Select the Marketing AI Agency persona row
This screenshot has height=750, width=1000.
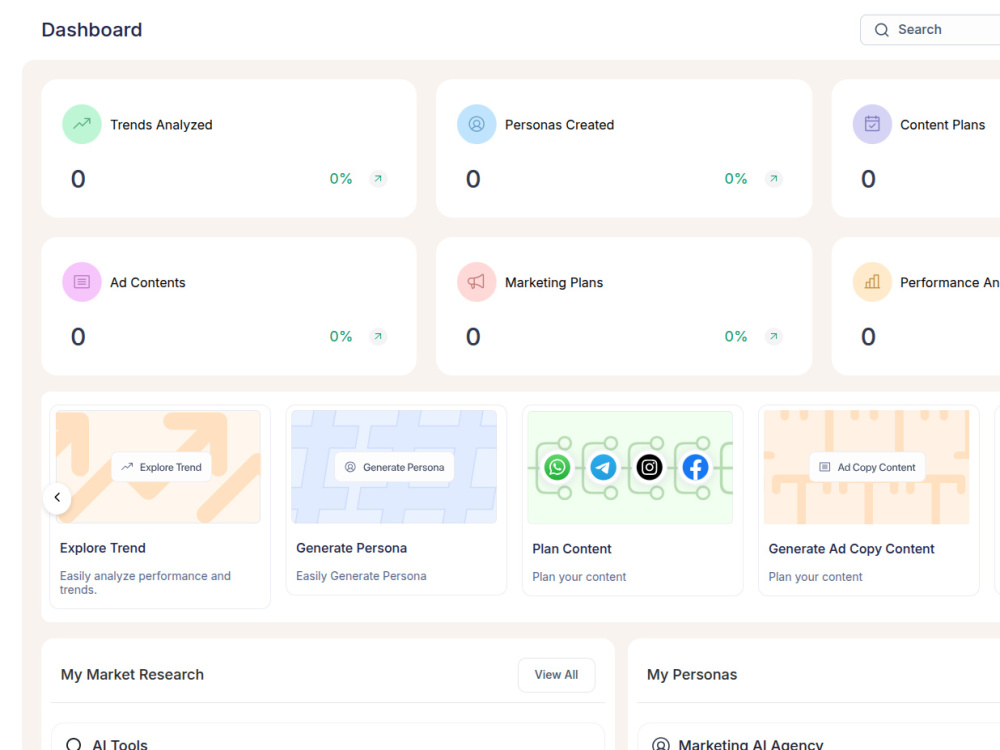coord(819,737)
